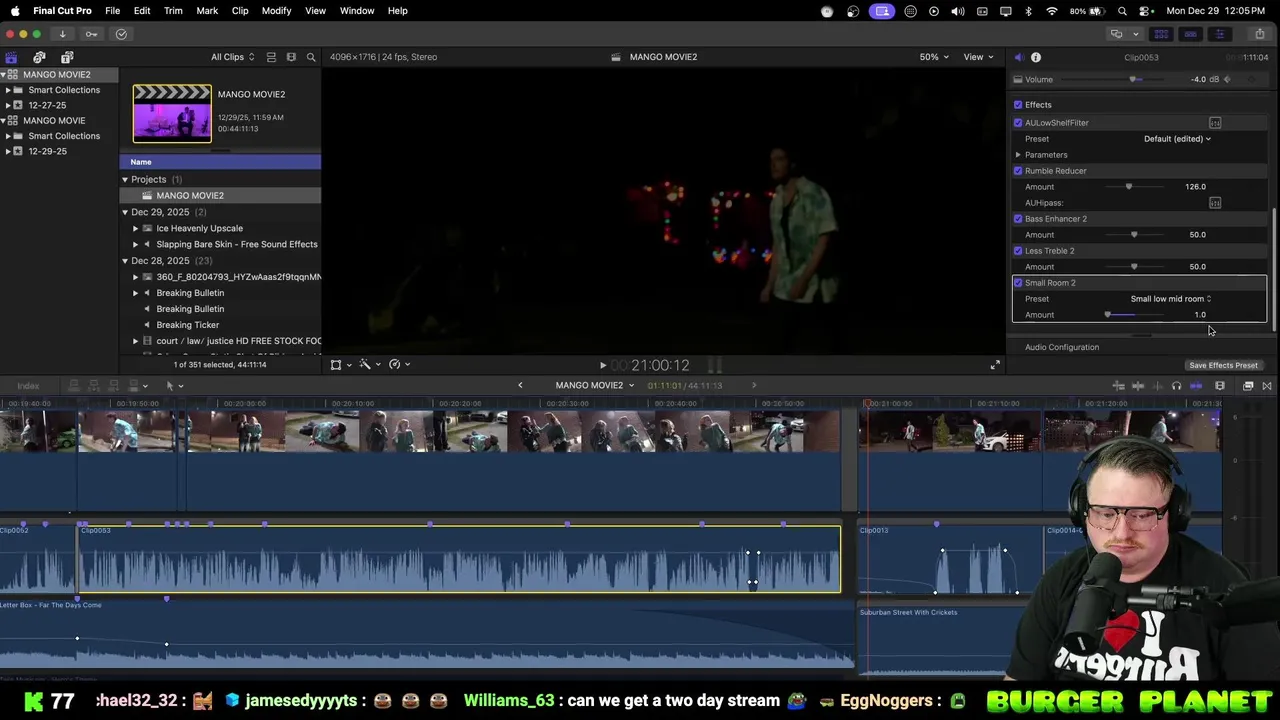Click the Import Media down-arrow toolbar icon
The height and width of the screenshot is (720, 1280).
(x=62, y=34)
